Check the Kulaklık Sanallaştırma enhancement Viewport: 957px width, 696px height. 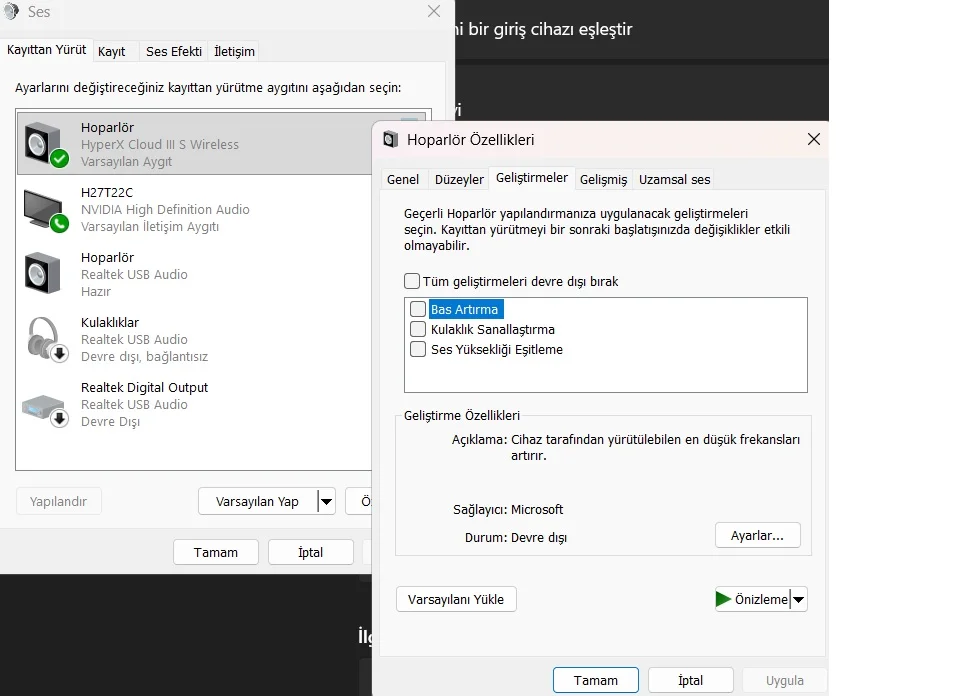click(418, 329)
